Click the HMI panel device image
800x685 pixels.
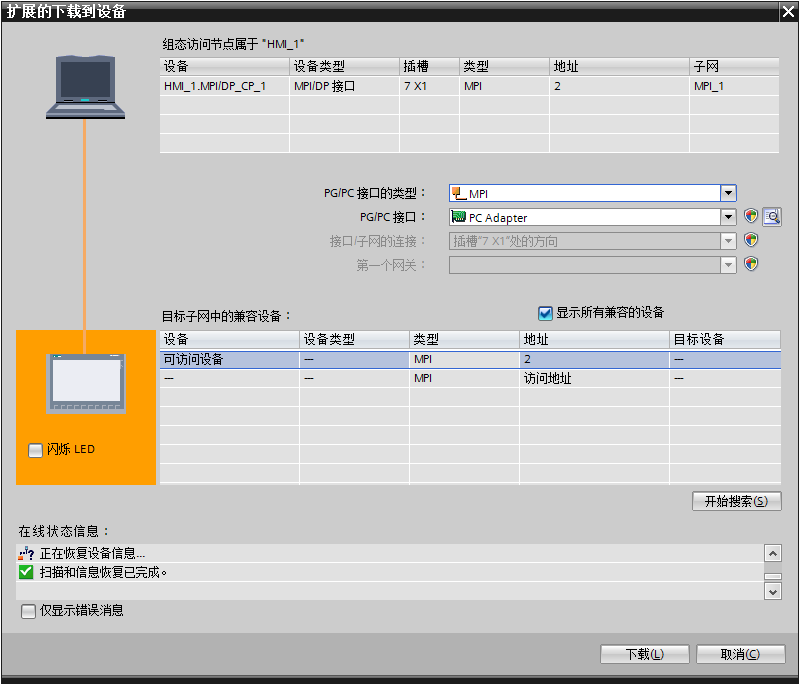point(86,384)
